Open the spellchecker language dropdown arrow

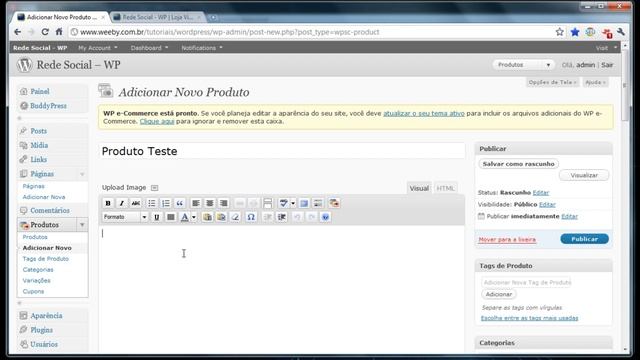tap(293, 203)
